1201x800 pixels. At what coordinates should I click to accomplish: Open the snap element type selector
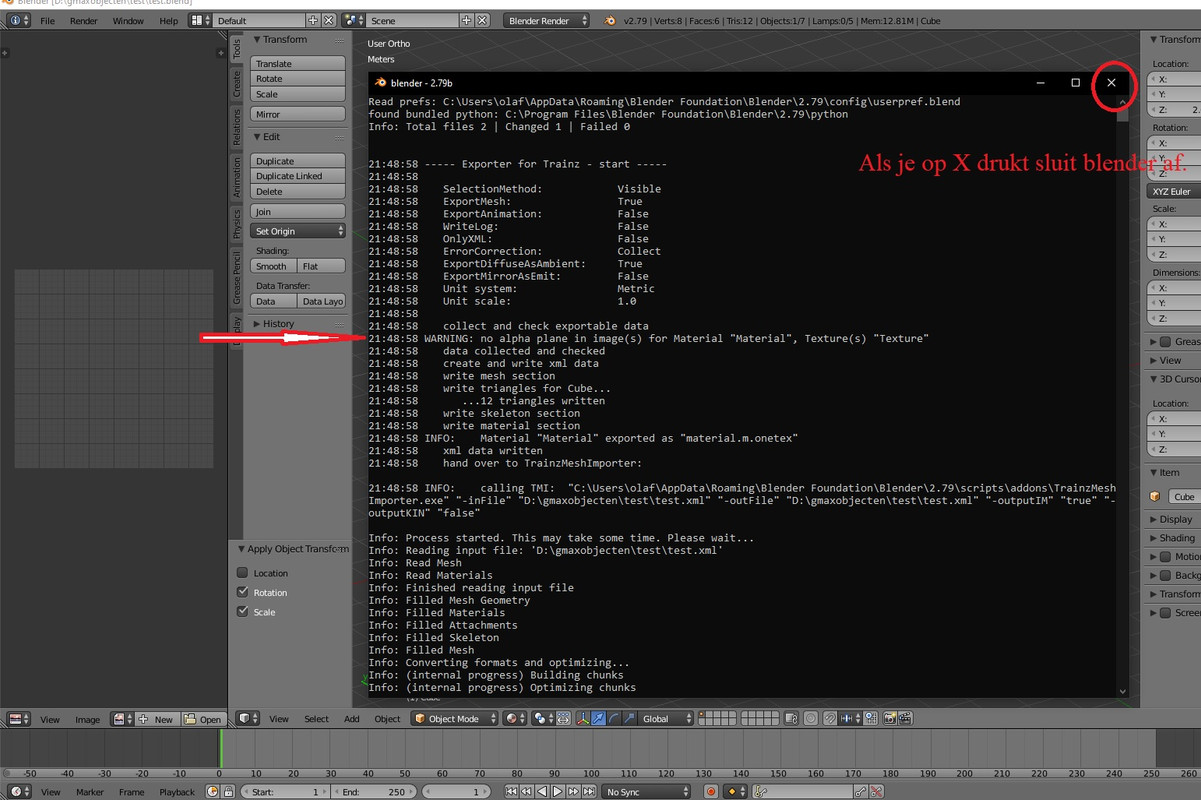tap(849, 718)
